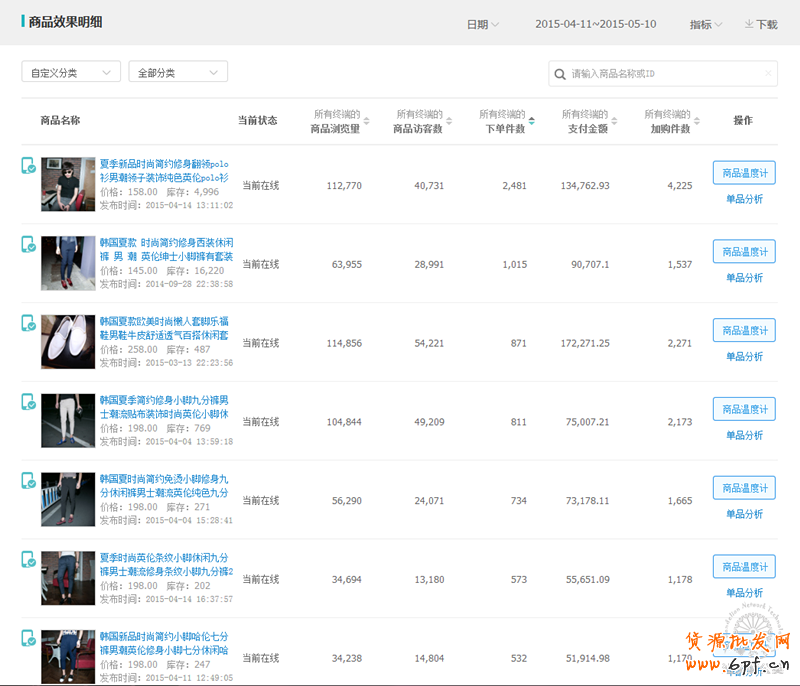Open the 日期 dropdown

coord(482,24)
